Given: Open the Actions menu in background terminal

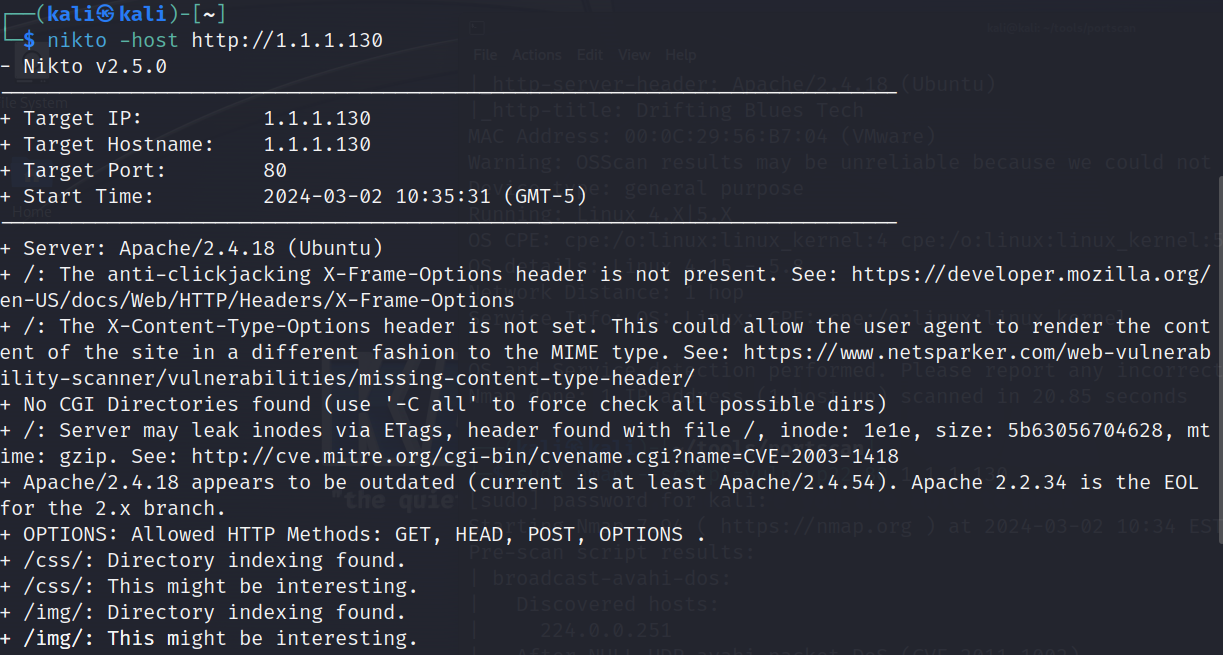Looking at the screenshot, I should (537, 55).
